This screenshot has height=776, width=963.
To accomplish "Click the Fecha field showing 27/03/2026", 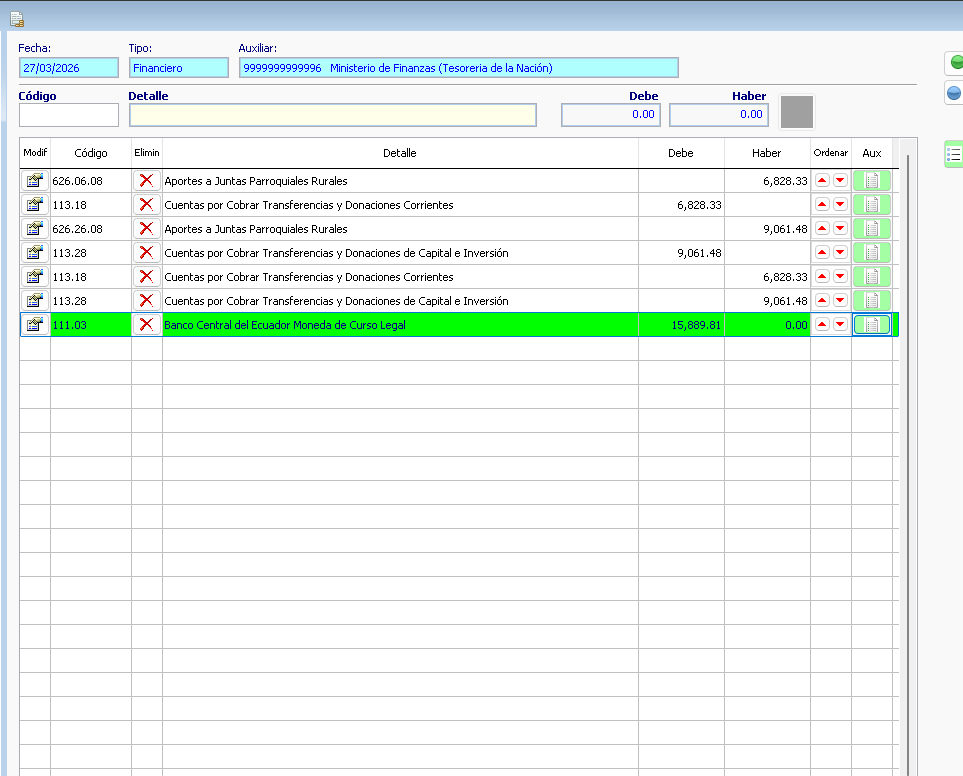I will pyautogui.click(x=69, y=68).
